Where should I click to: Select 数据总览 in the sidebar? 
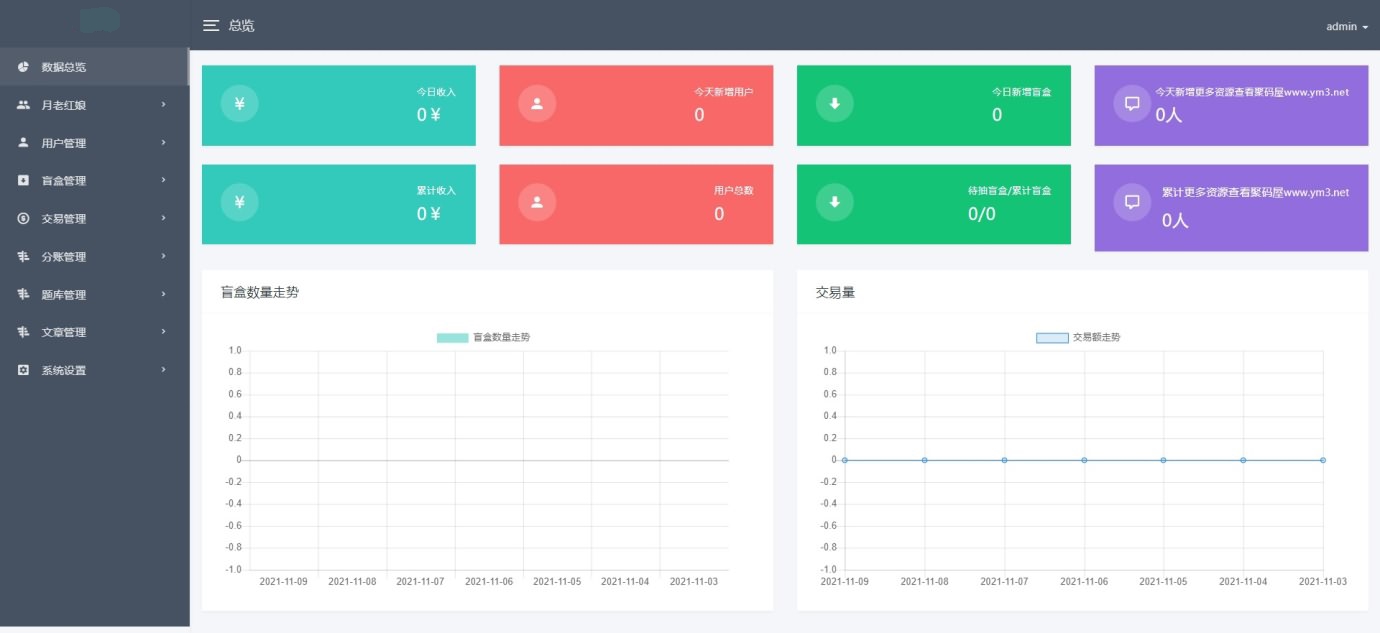(x=94, y=67)
